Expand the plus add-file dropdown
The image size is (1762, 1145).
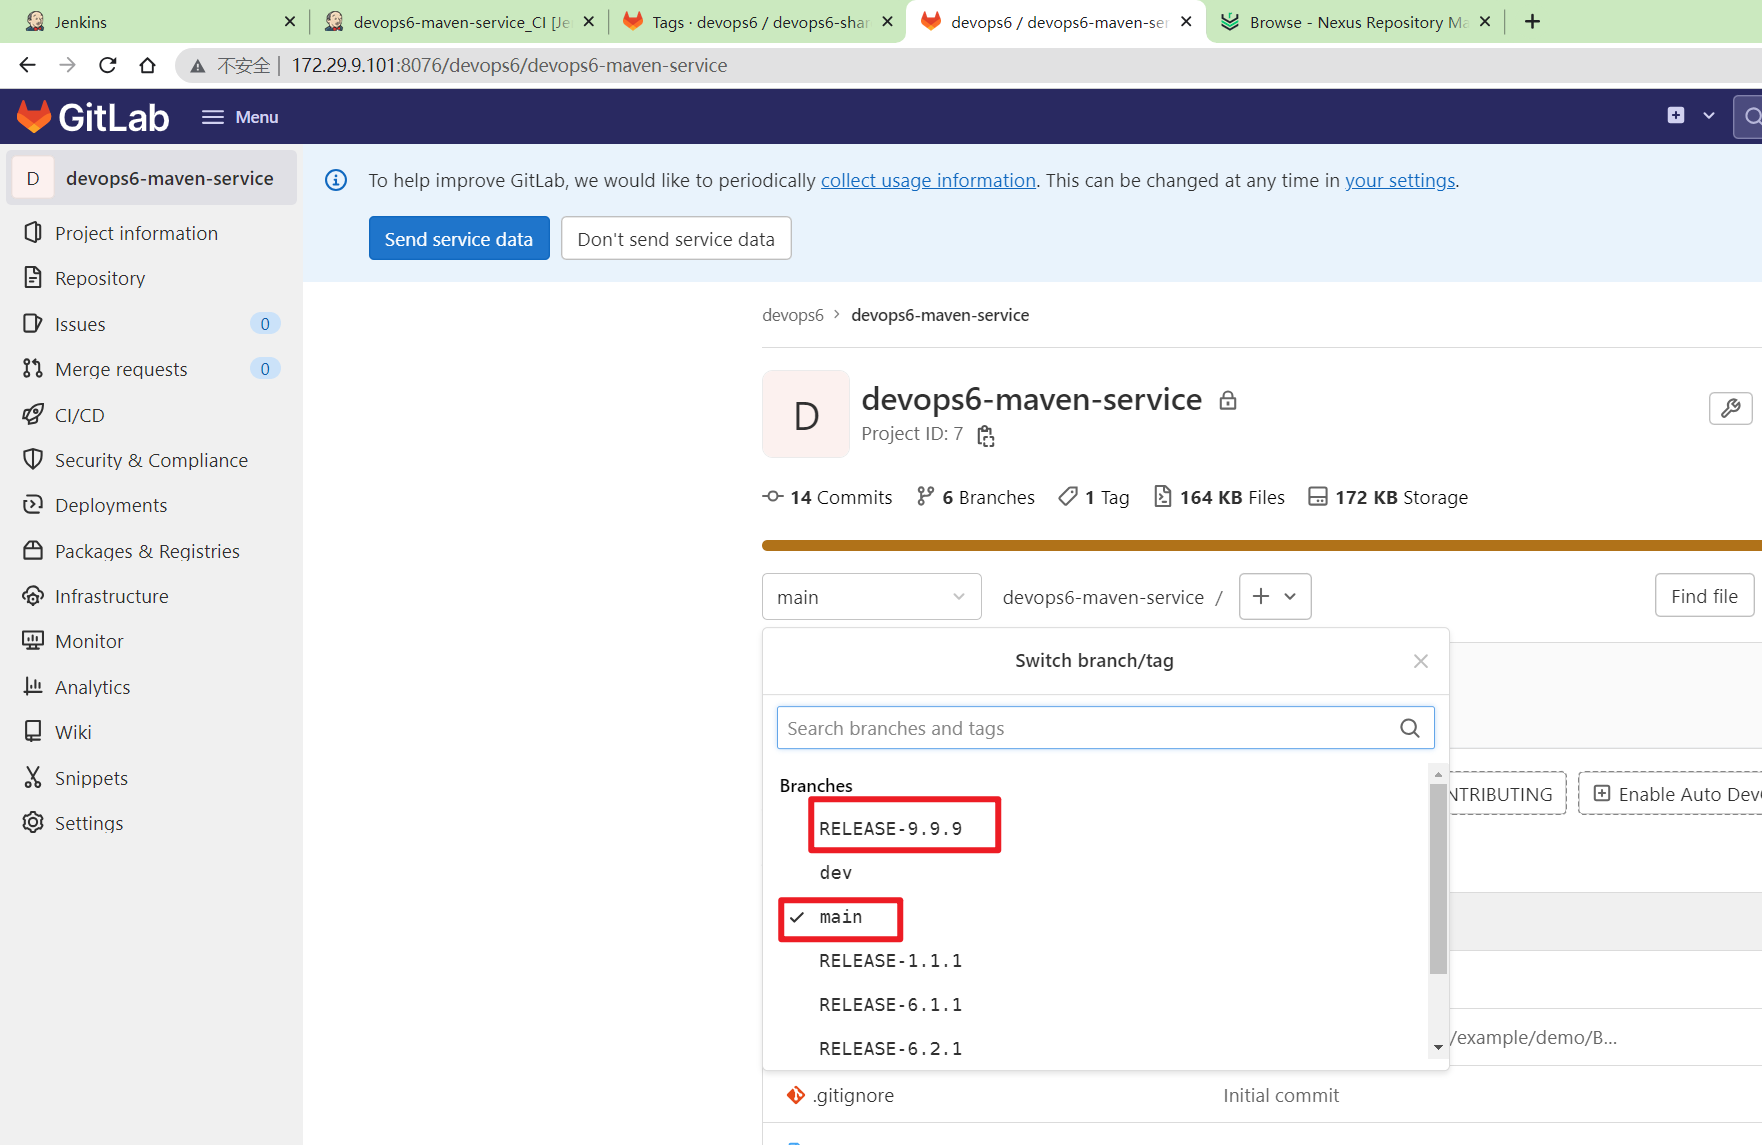pyautogui.click(x=1275, y=597)
